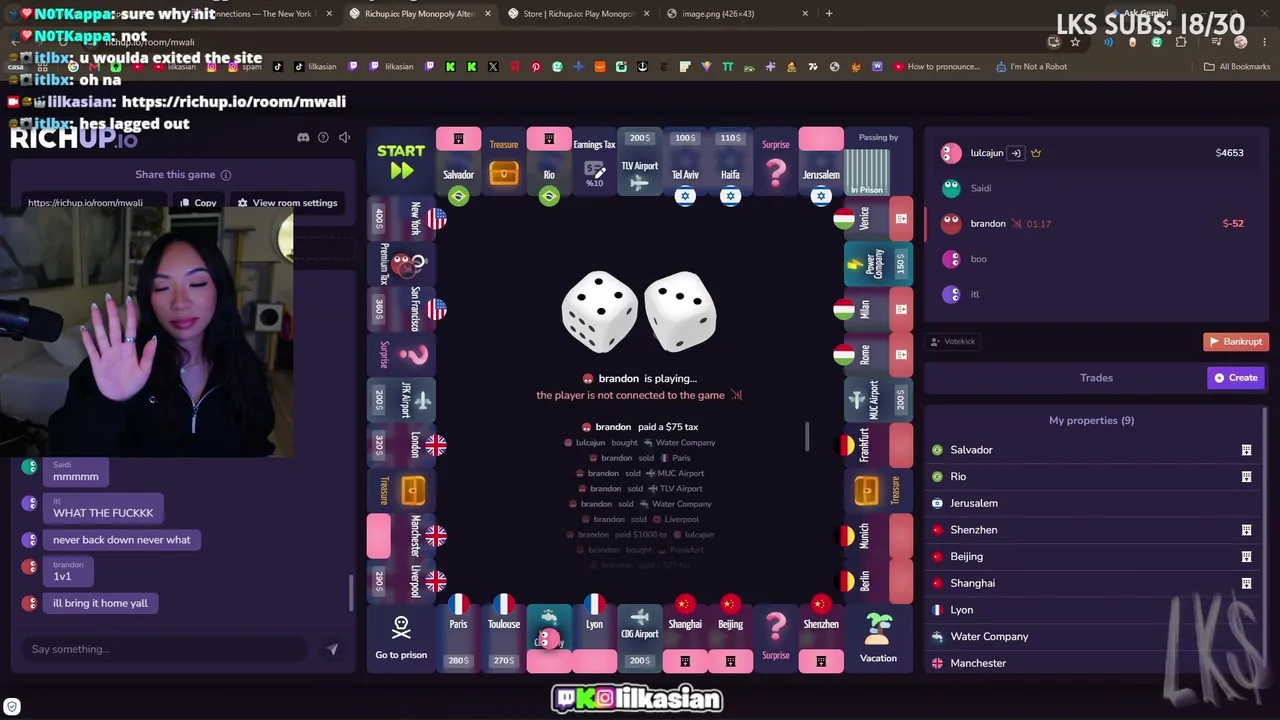Open View room settings
This screenshot has height=720, width=1280.
tap(287, 203)
